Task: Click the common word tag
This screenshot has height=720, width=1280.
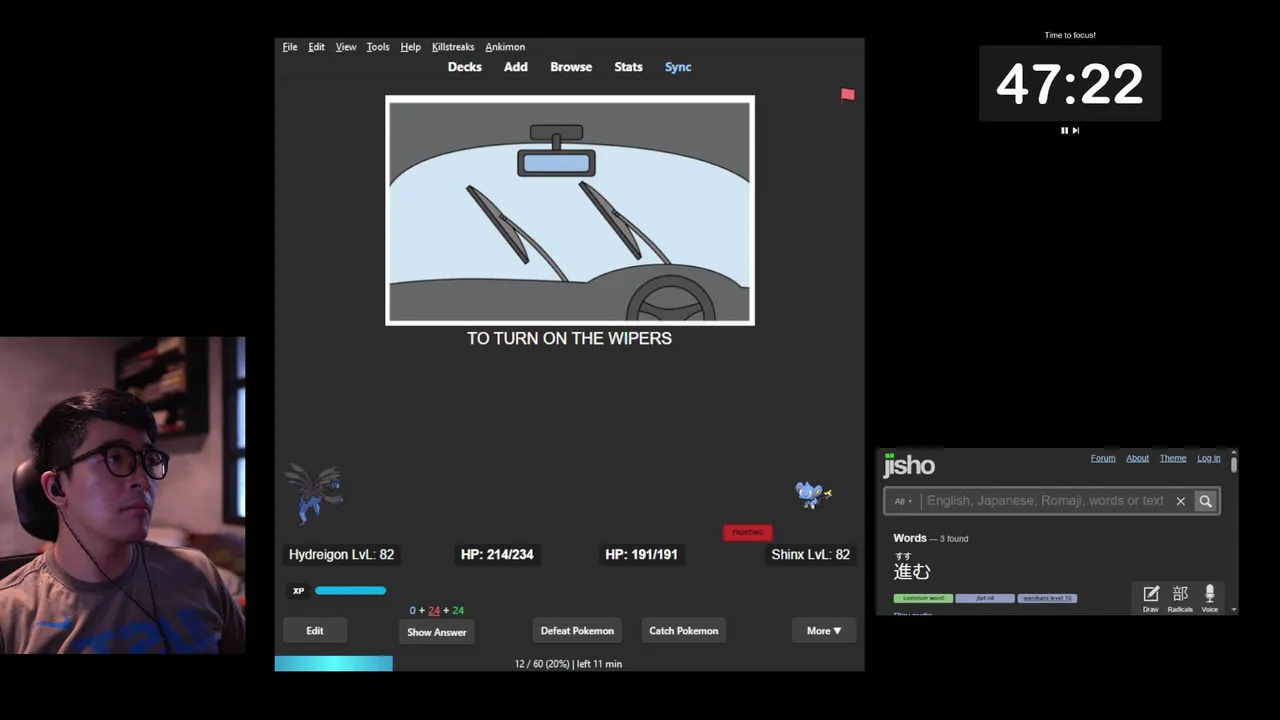Action: point(923,598)
